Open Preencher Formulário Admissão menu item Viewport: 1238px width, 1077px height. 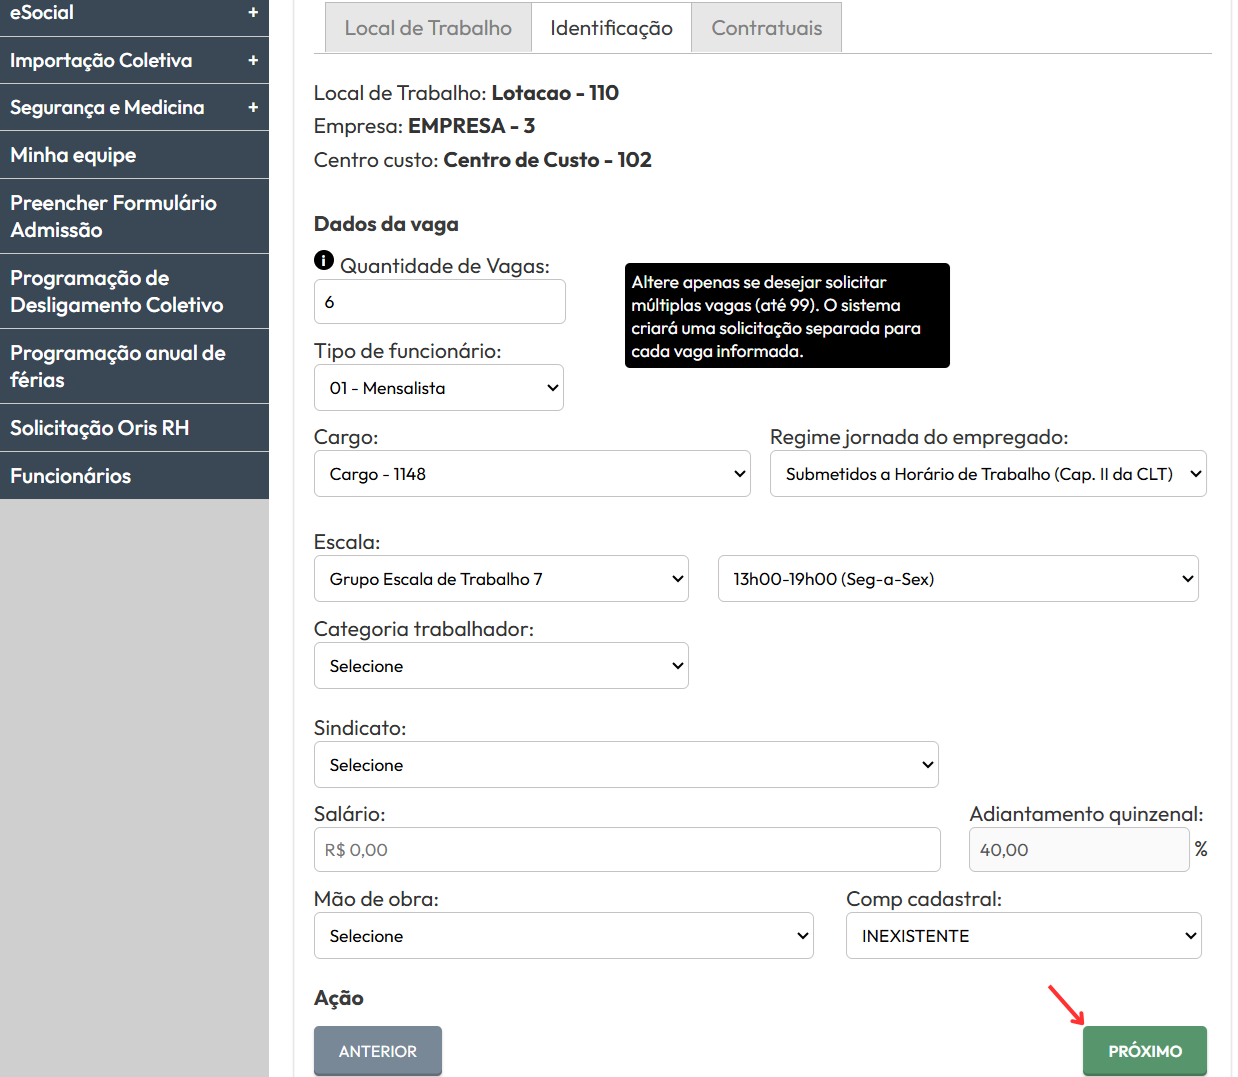tap(134, 216)
